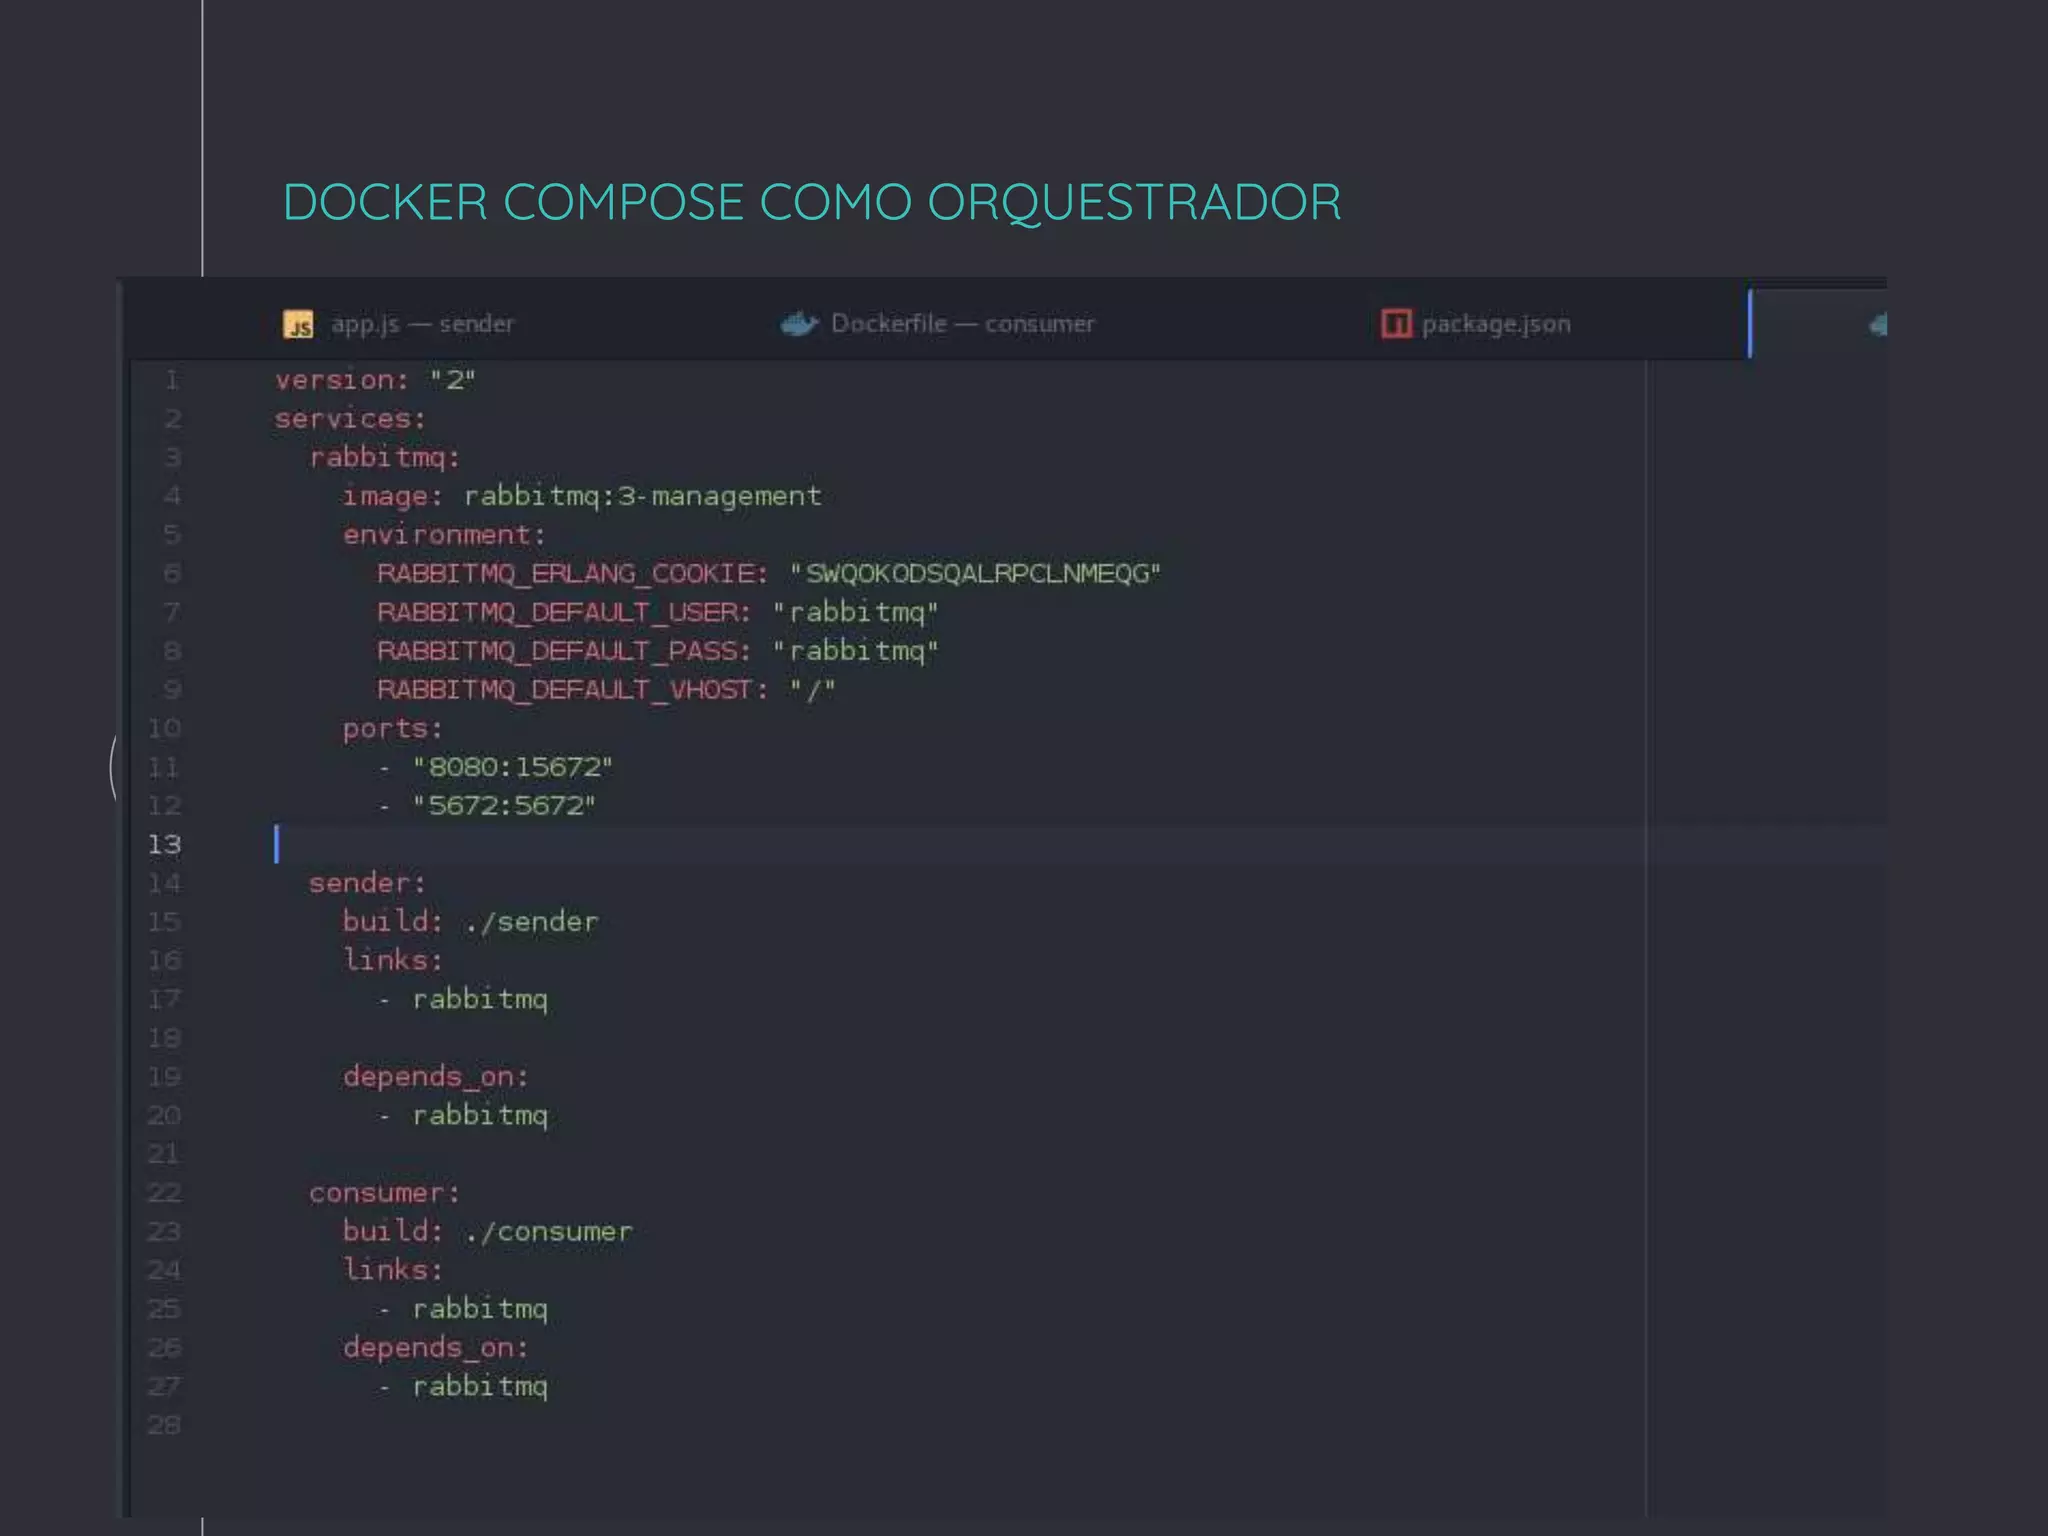Click the 'build: ./sender' line
The image size is (2048, 1536).
(470, 922)
